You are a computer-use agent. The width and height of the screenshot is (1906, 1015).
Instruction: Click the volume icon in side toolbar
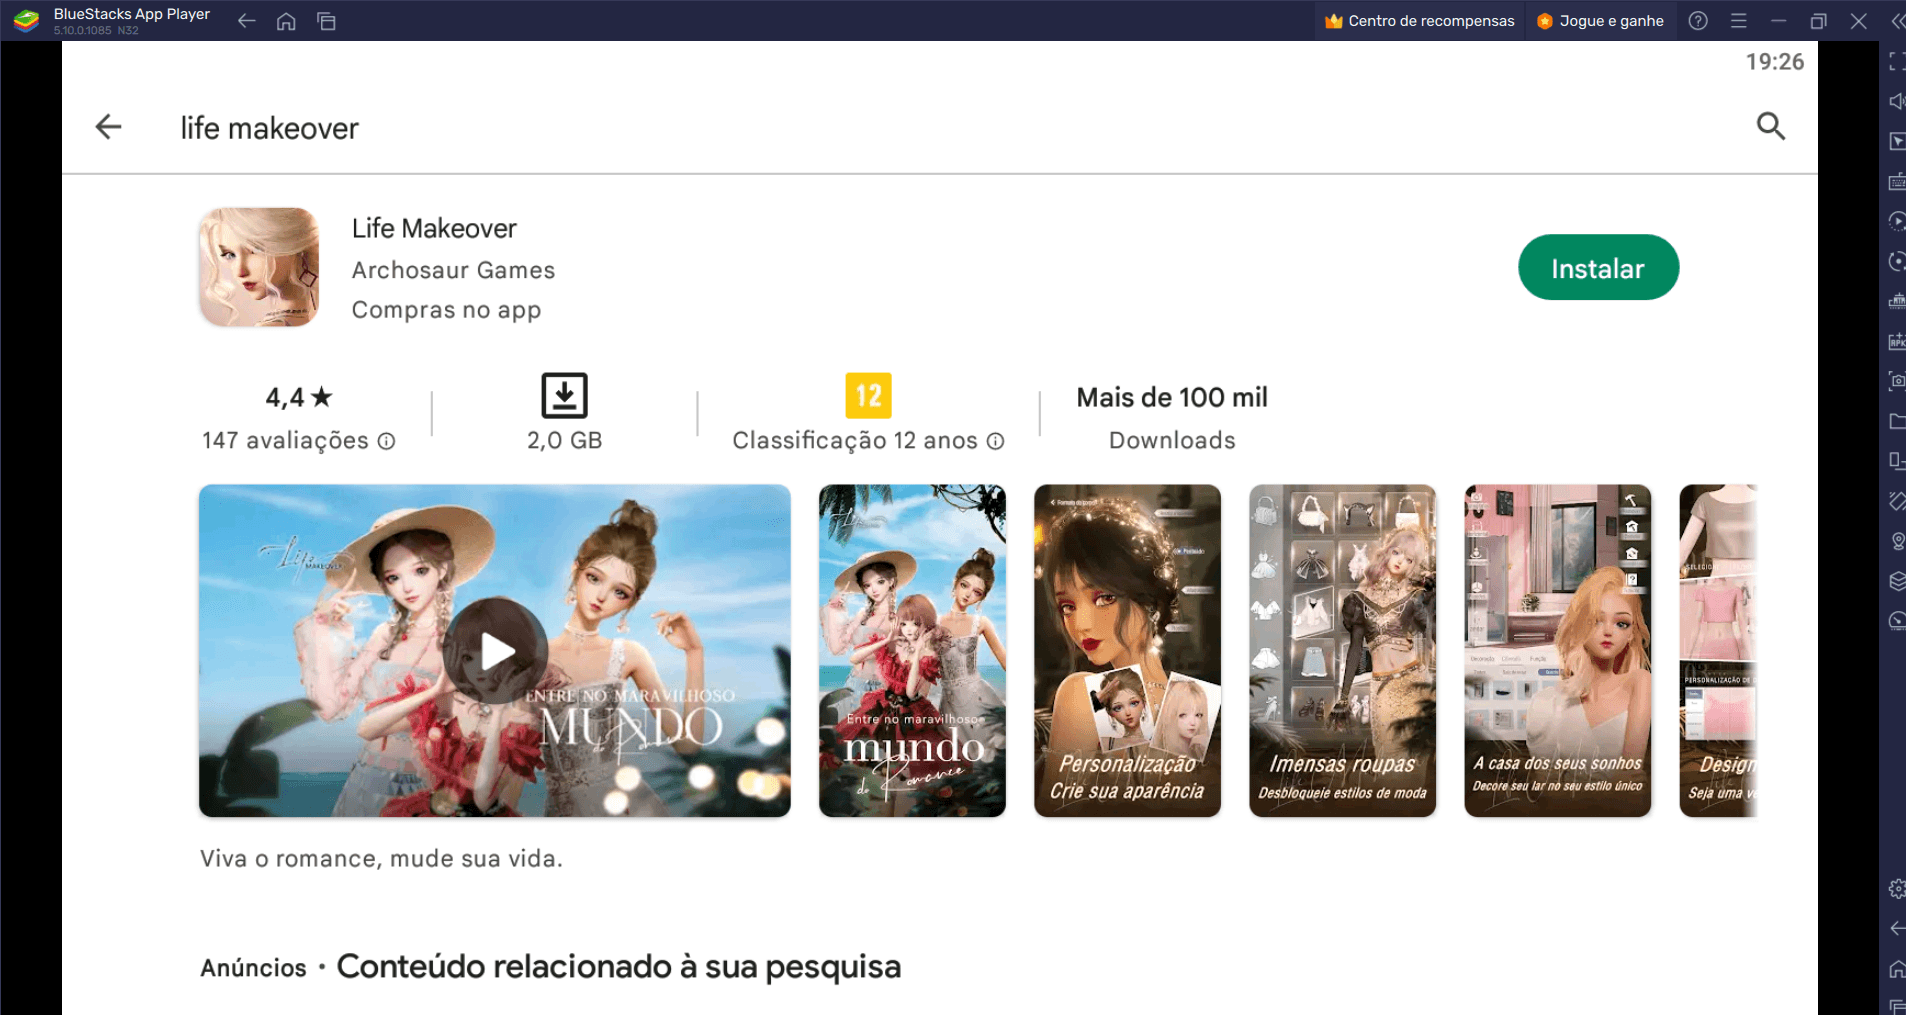pos(1896,102)
